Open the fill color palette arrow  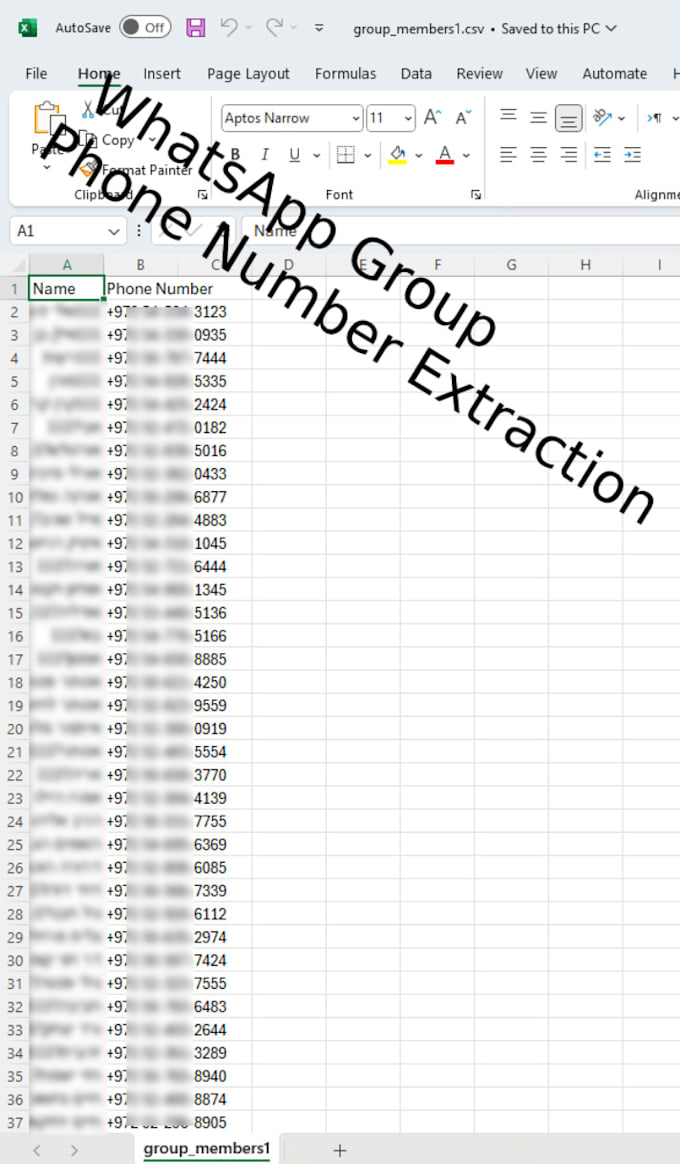(x=419, y=155)
